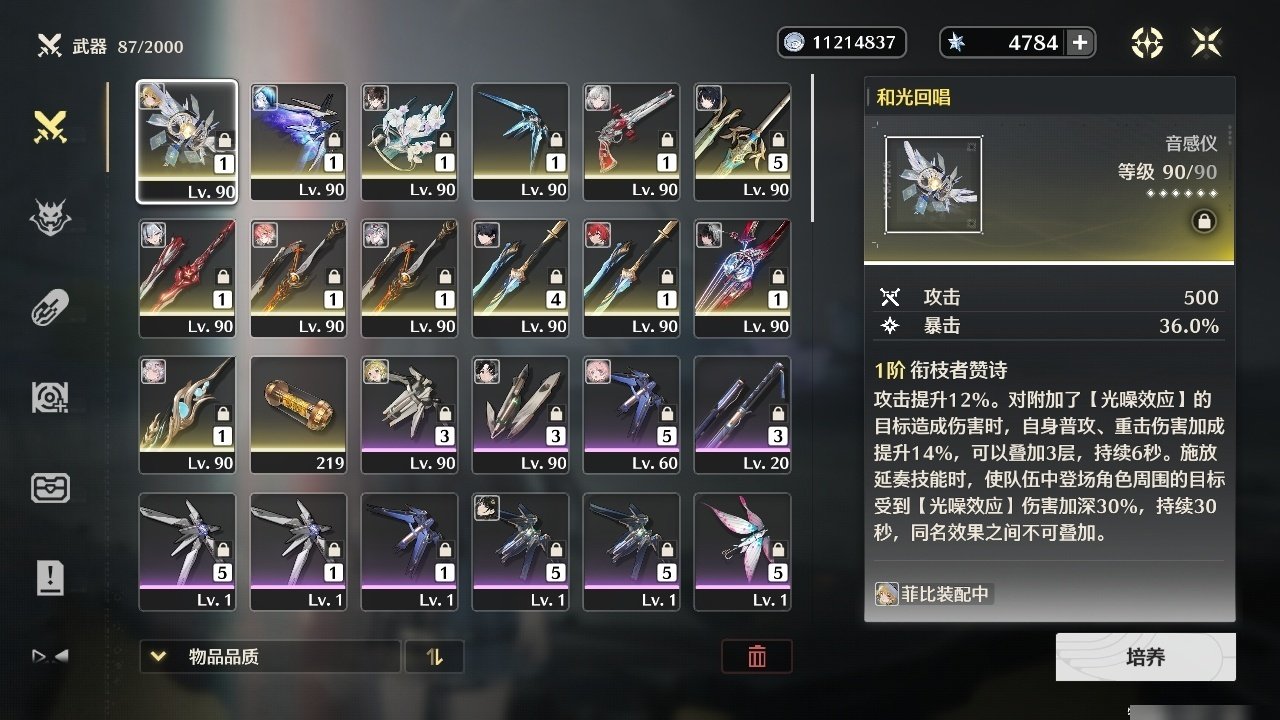Click the shell credit currency counter 11214837
The height and width of the screenshot is (720, 1280).
click(842, 42)
